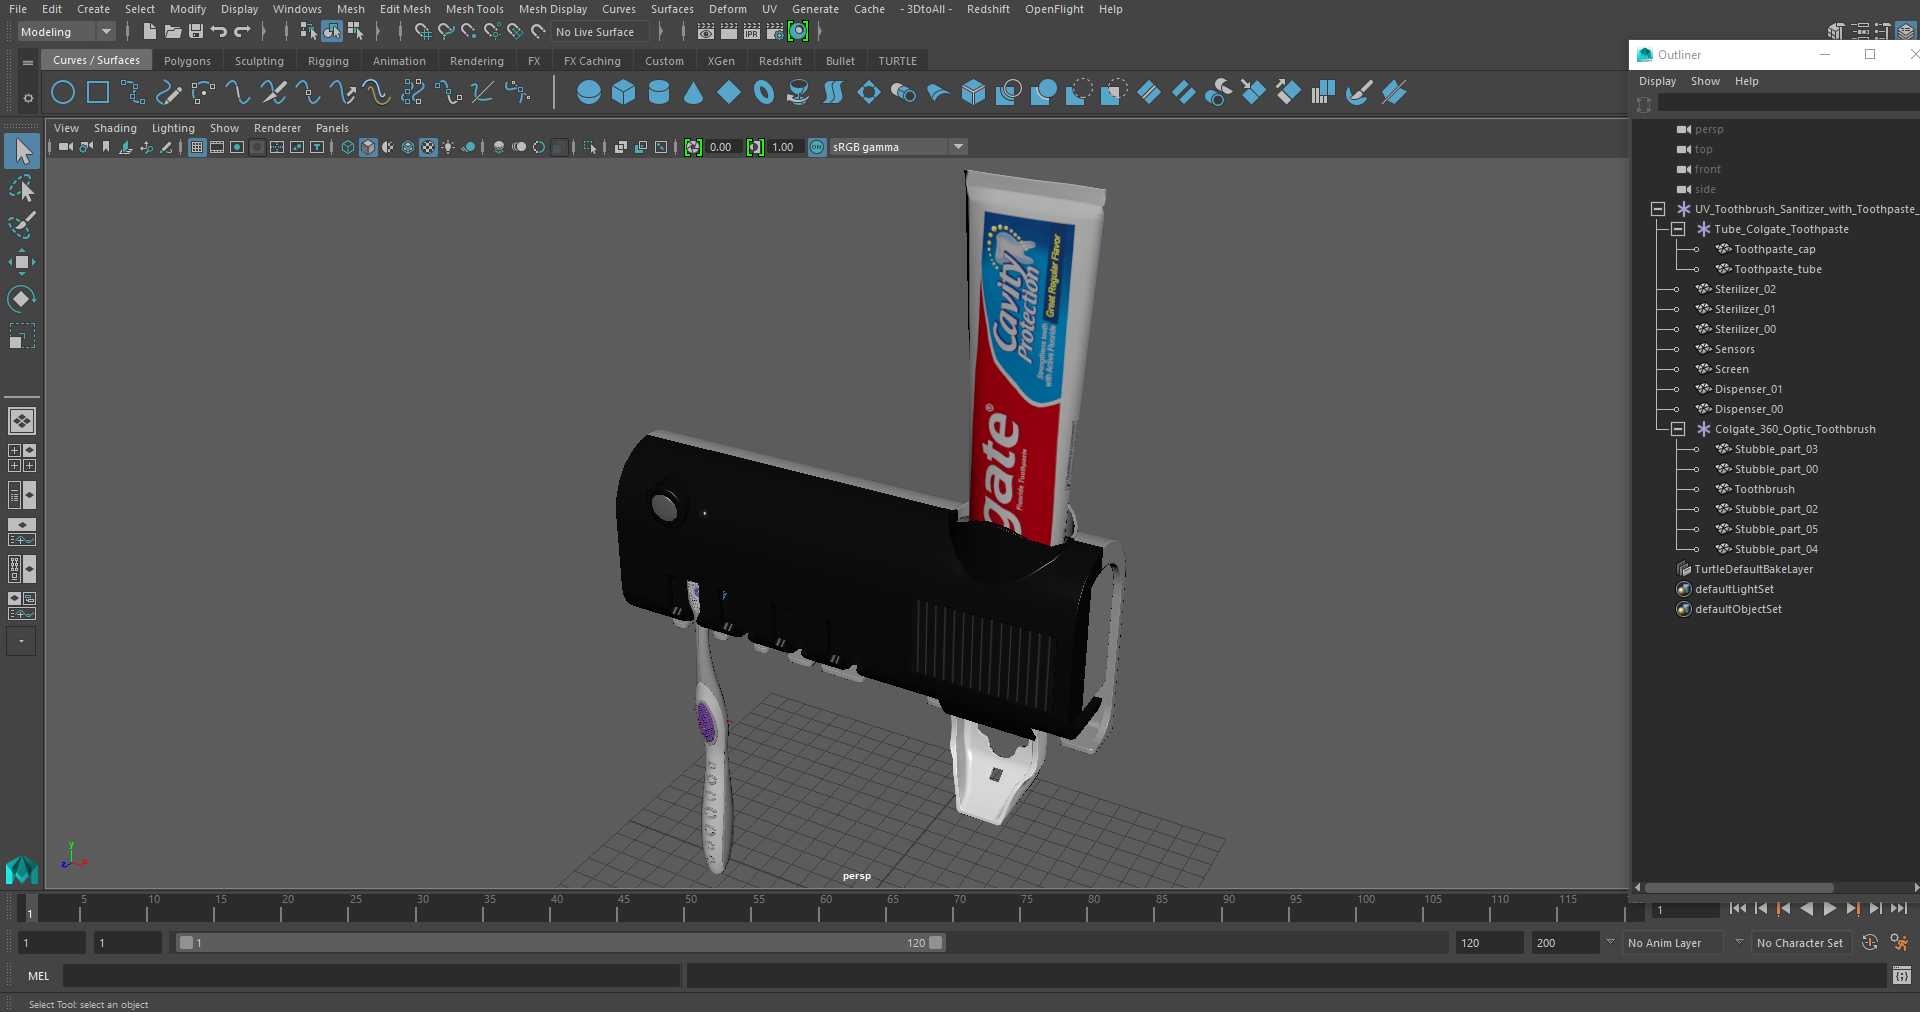
Task: Create a NURBS plane from the shelf
Action: click(729, 93)
